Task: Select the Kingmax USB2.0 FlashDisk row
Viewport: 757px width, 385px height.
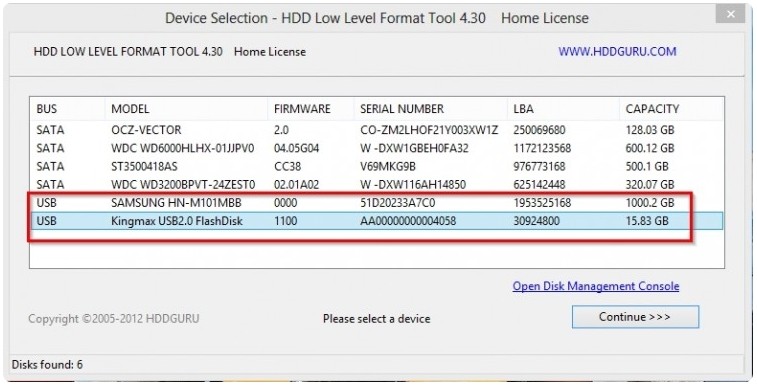Action: (x=377, y=221)
